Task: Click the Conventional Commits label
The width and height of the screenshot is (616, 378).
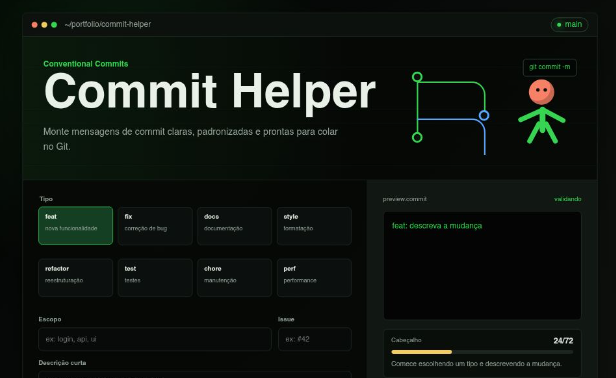Action: point(86,64)
